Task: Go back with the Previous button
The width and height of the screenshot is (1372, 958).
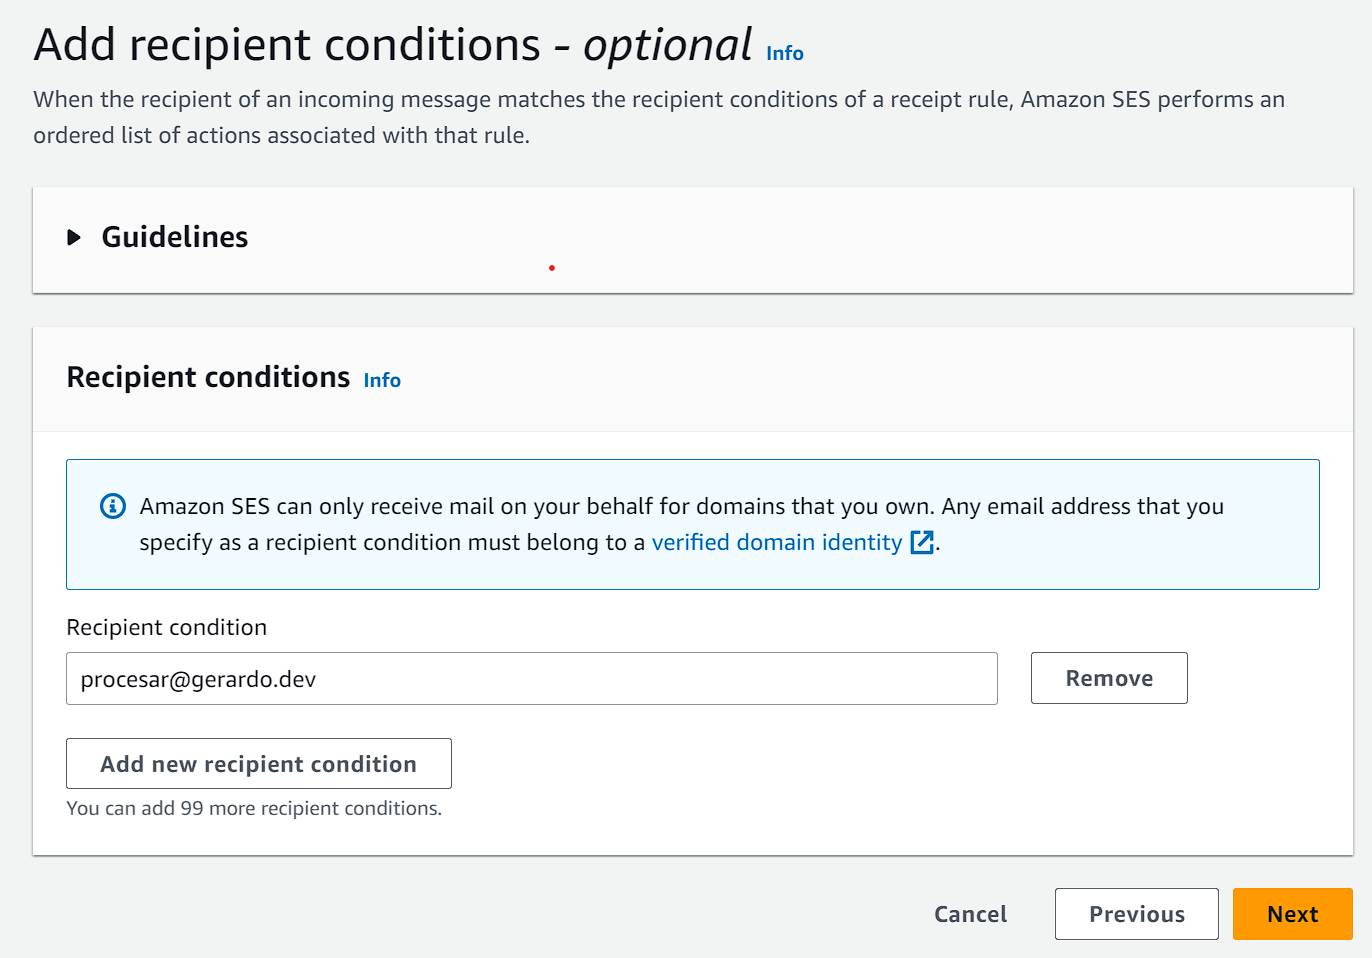Action: click(x=1136, y=914)
